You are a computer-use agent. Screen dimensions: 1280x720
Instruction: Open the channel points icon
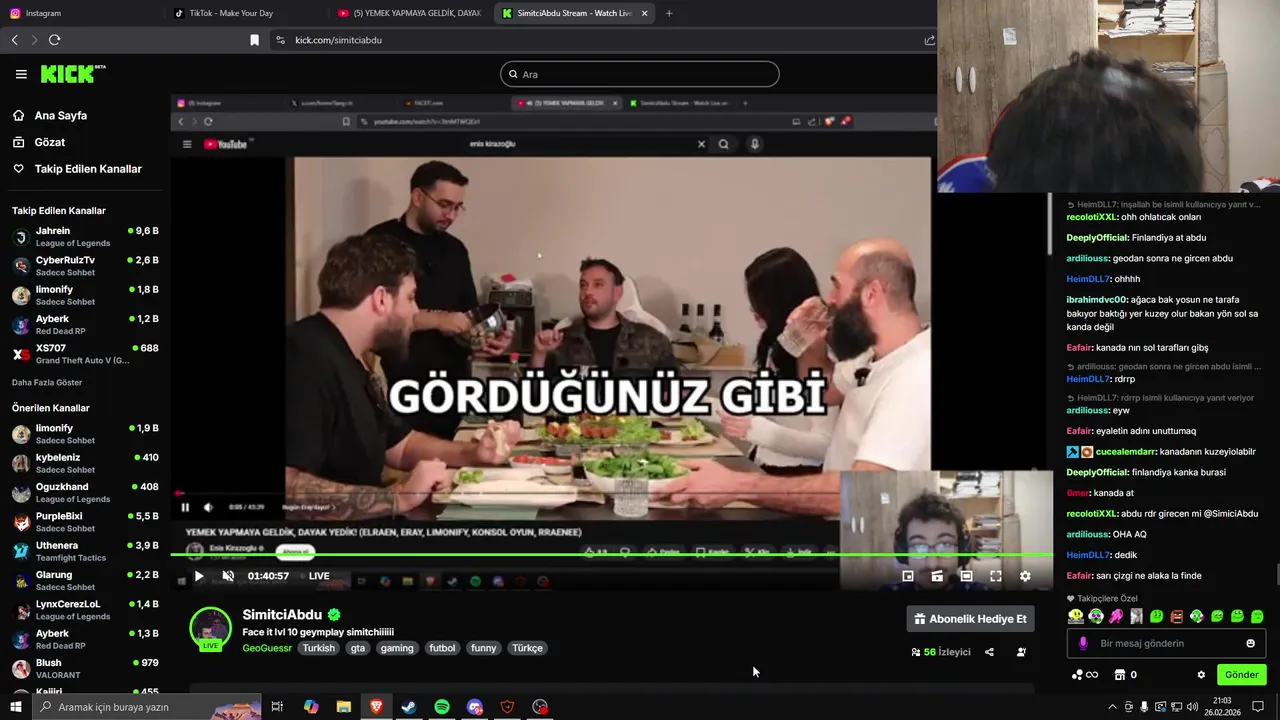[x=1084, y=675]
